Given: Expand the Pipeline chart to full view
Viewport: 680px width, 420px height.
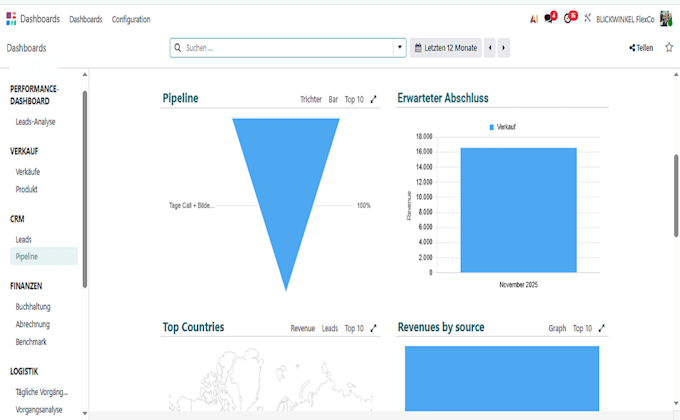Looking at the screenshot, I should pyautogui.click(x=373, y=99).
